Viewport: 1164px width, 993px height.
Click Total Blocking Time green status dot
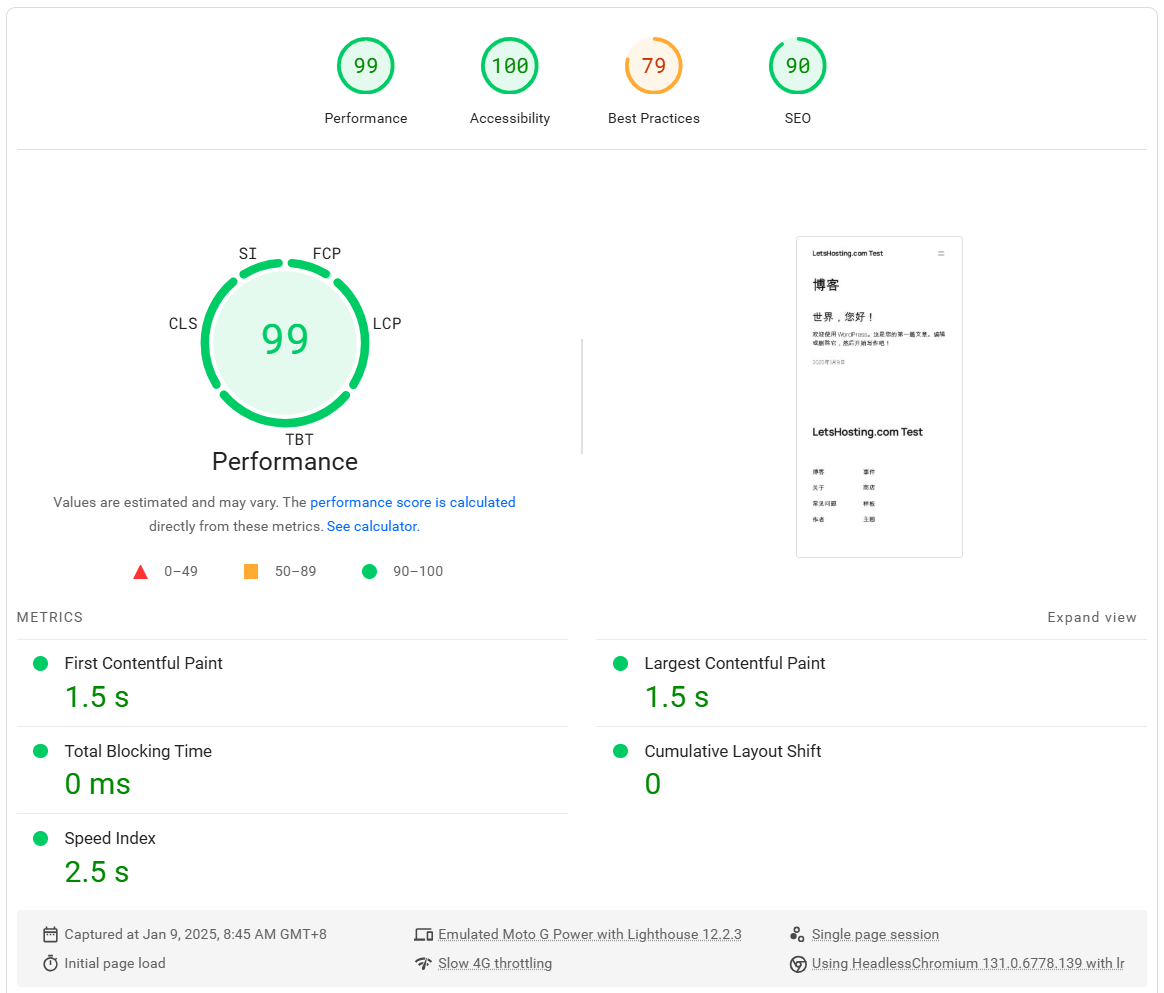click(x=41, y=751)
